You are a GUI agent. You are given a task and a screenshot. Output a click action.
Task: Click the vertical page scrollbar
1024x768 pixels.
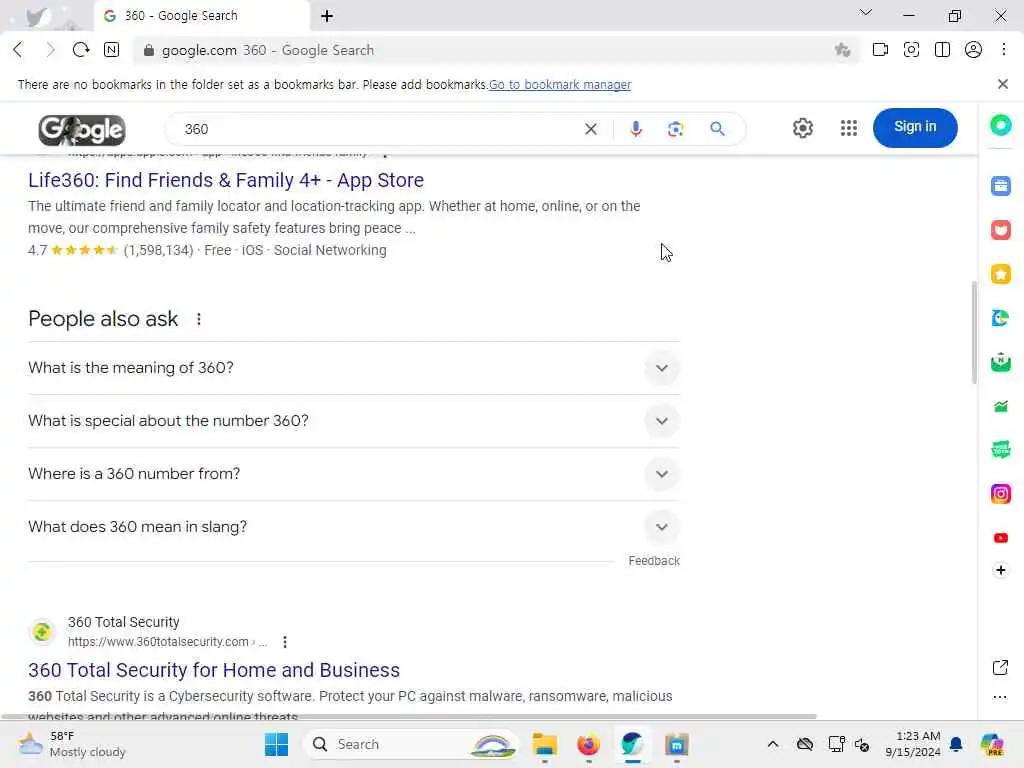point(974,332)
